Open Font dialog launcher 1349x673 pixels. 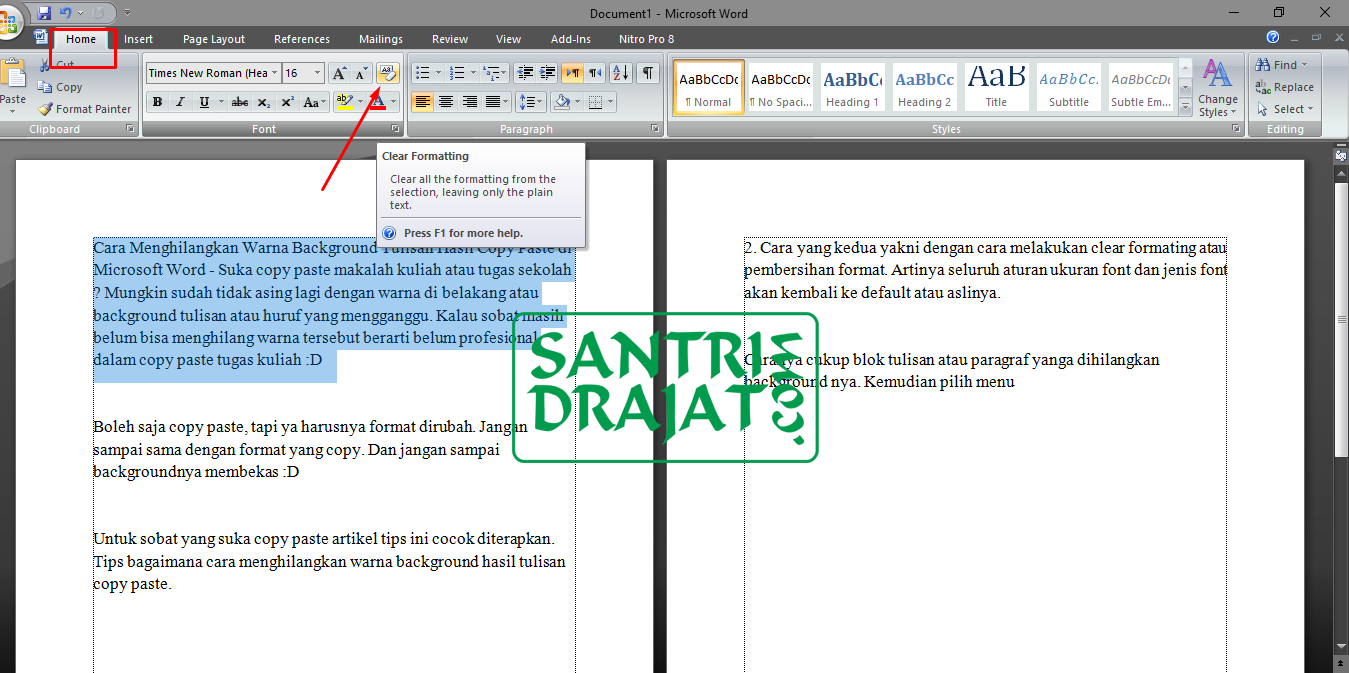pyautogui.click(x=396, y=129)
